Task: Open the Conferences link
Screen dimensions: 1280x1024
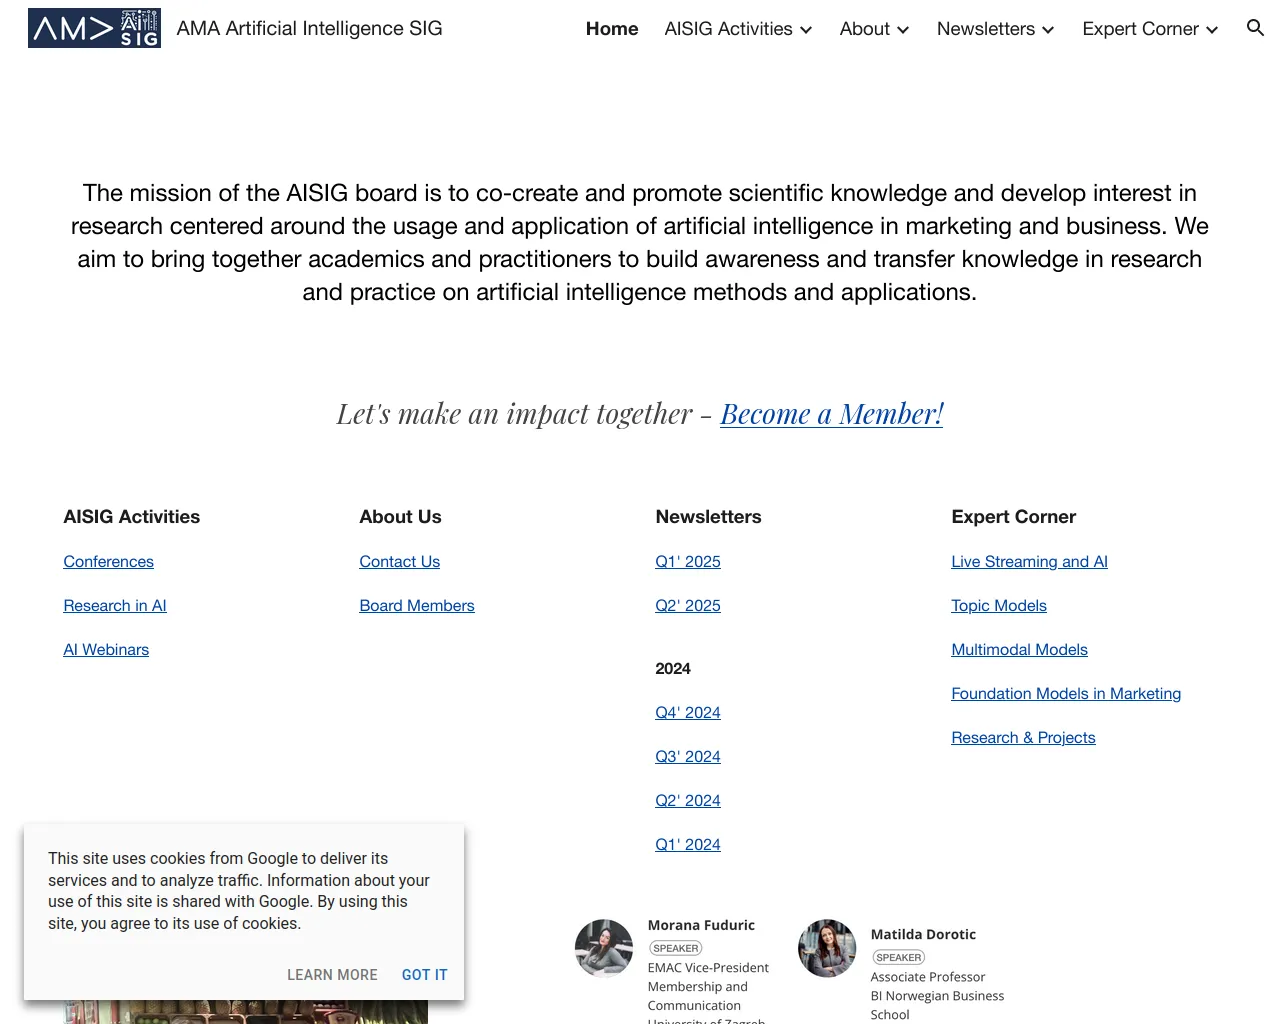Action: [x=108, y=562]
